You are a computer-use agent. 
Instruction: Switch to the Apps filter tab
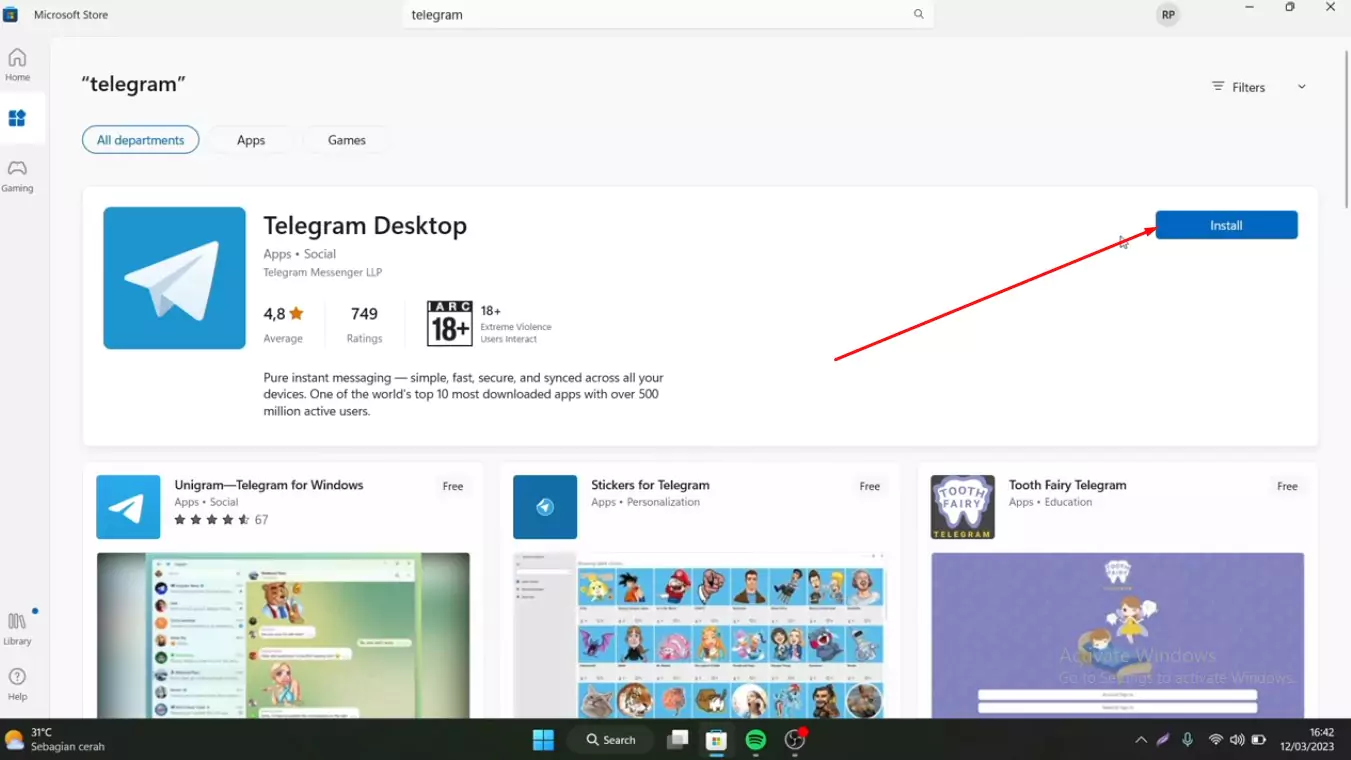[x=251, y=140]
